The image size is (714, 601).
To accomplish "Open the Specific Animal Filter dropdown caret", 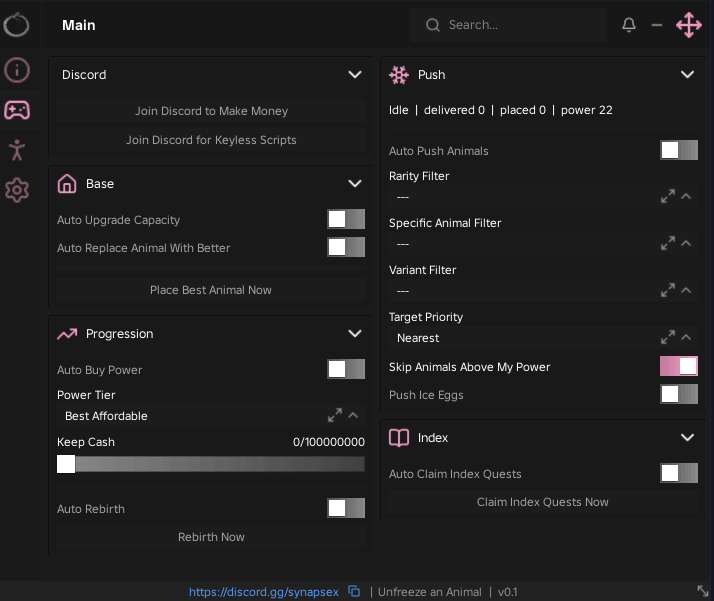I will pos(686,244).
